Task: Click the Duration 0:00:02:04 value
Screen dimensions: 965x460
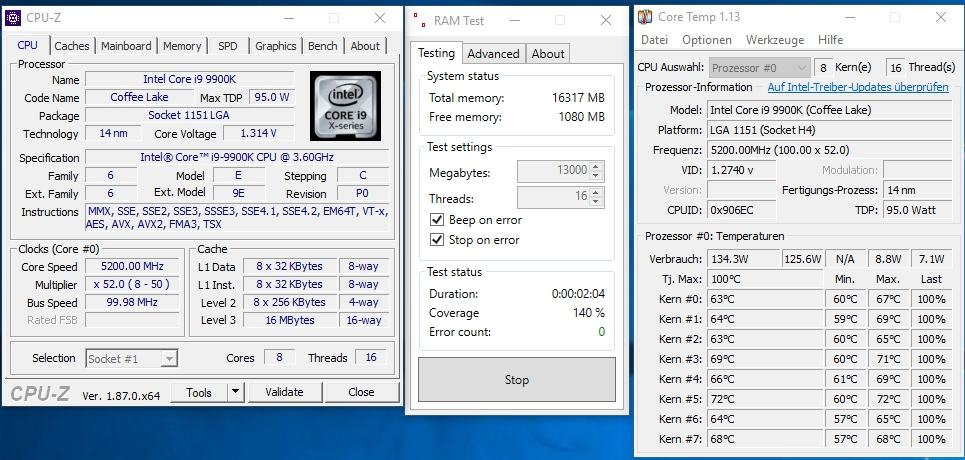Action: click(579, 294)
